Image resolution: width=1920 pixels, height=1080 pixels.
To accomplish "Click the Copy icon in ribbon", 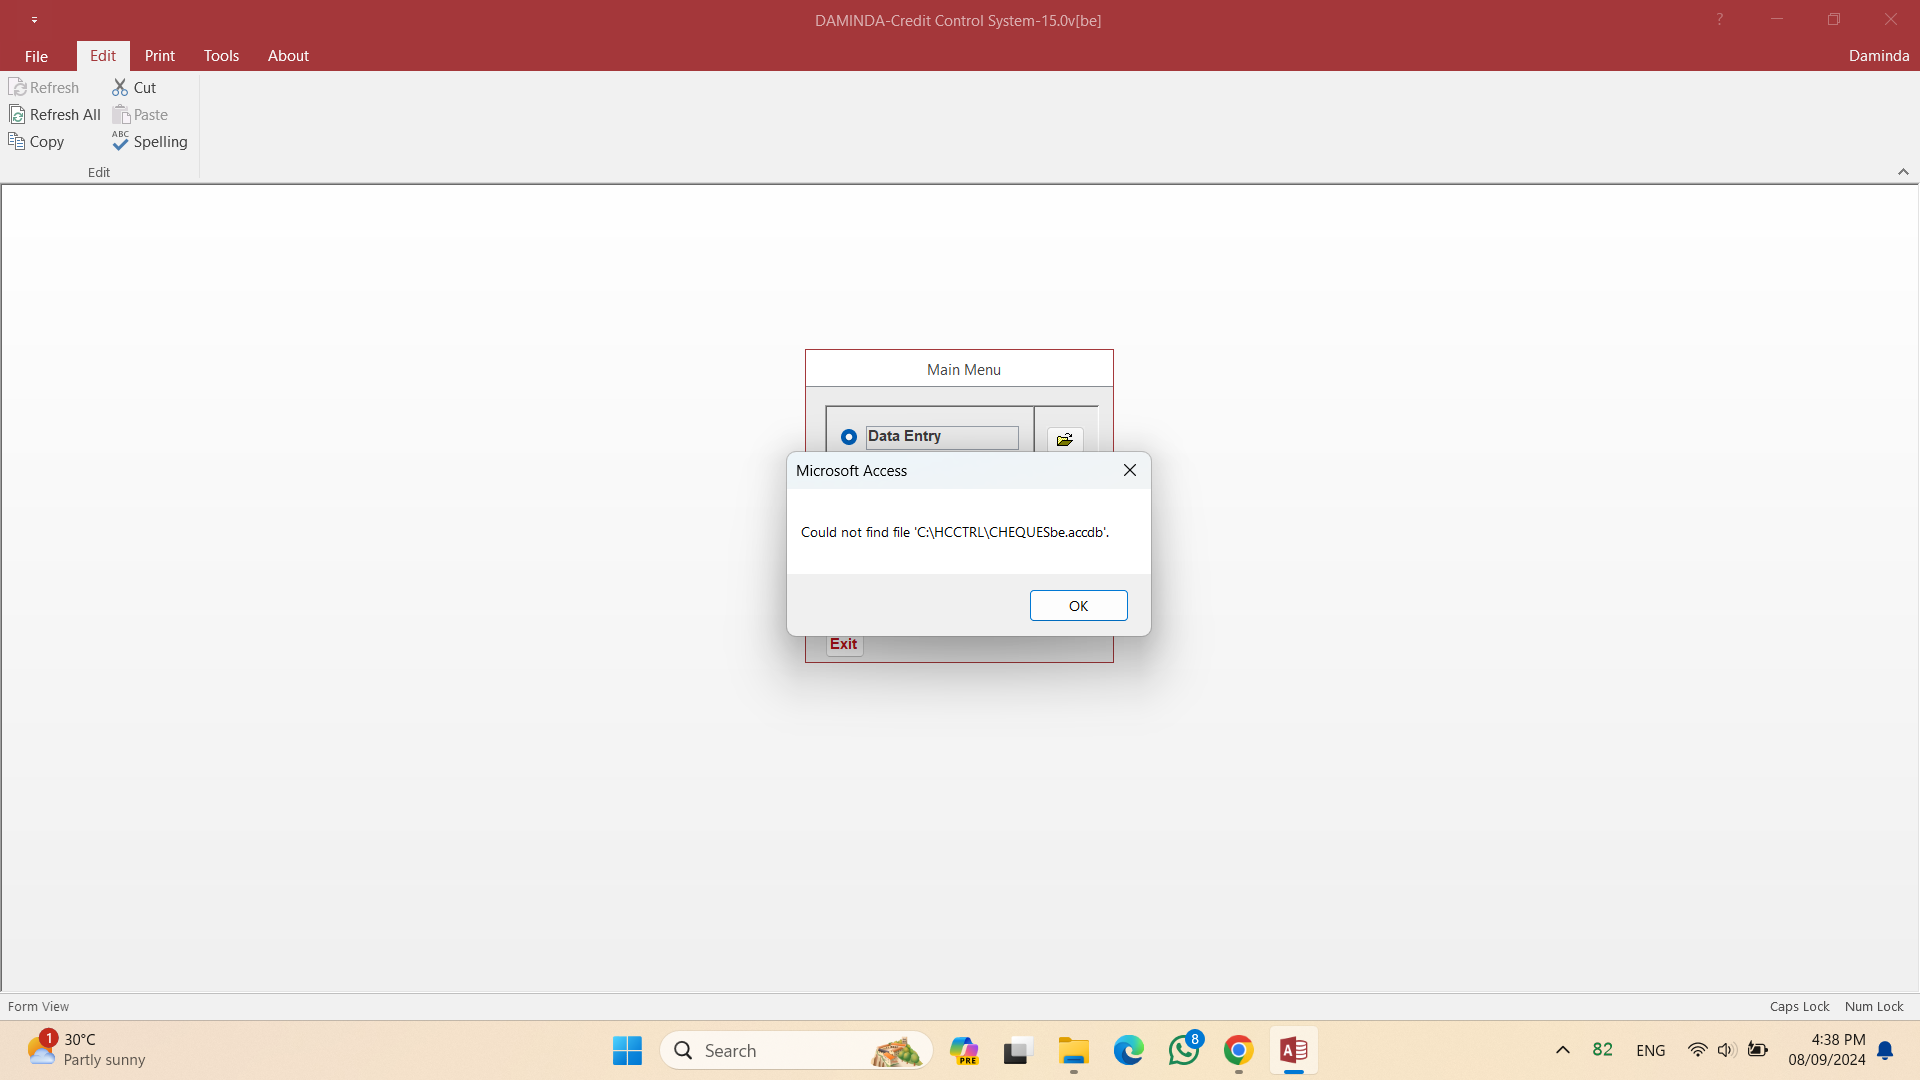I will tap(17, 142).
